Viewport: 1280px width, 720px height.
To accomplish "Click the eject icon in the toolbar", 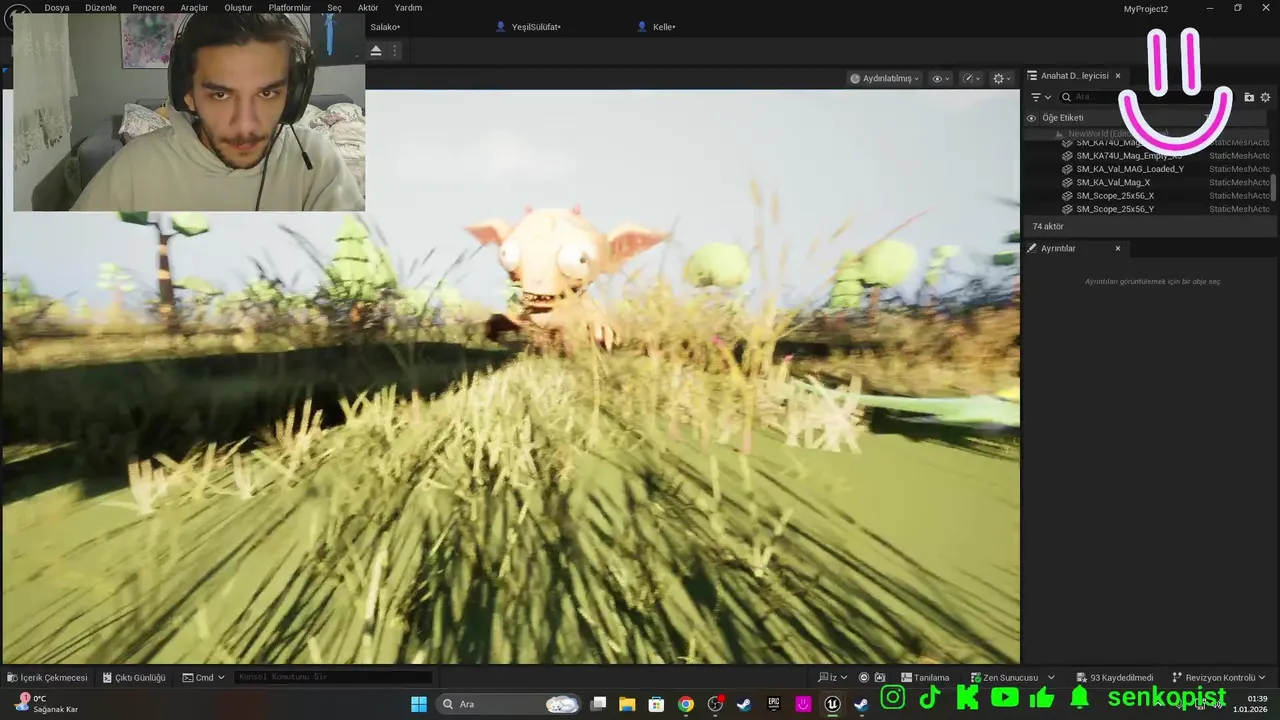I will tap(376, 50).
